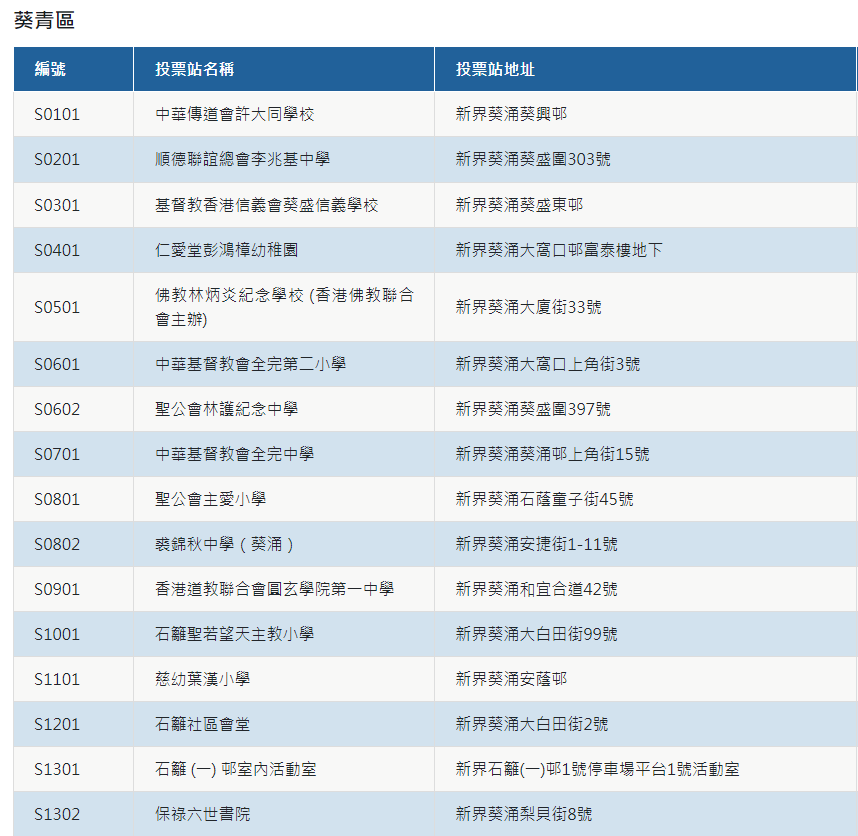Select address 新界葵涌石蔭童子街45號
The width and height of the screenshot is (858, 836).
(x=544, y=499)
